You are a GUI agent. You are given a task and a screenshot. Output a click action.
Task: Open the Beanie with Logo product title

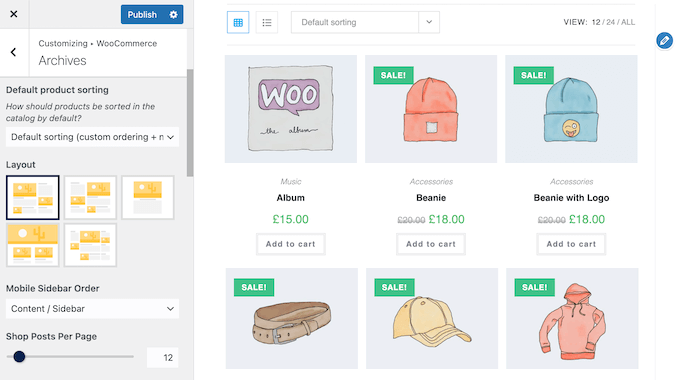[x=572, y=198]
